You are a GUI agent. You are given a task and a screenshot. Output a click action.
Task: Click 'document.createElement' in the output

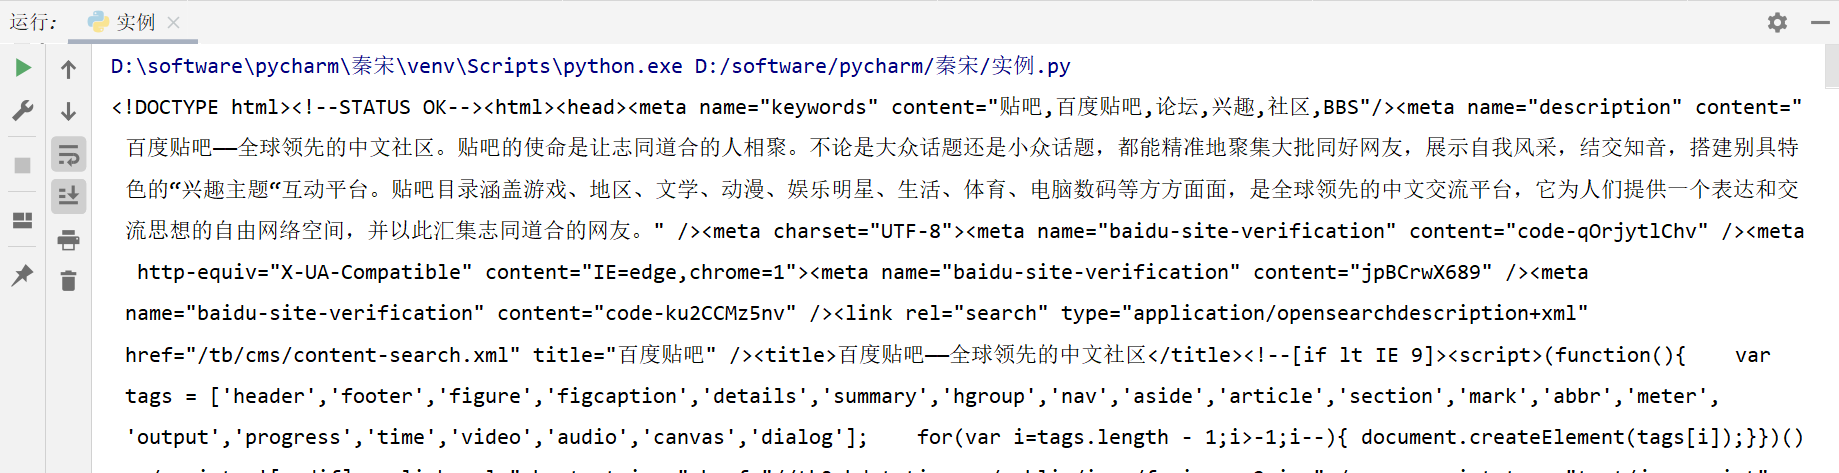1494,437
